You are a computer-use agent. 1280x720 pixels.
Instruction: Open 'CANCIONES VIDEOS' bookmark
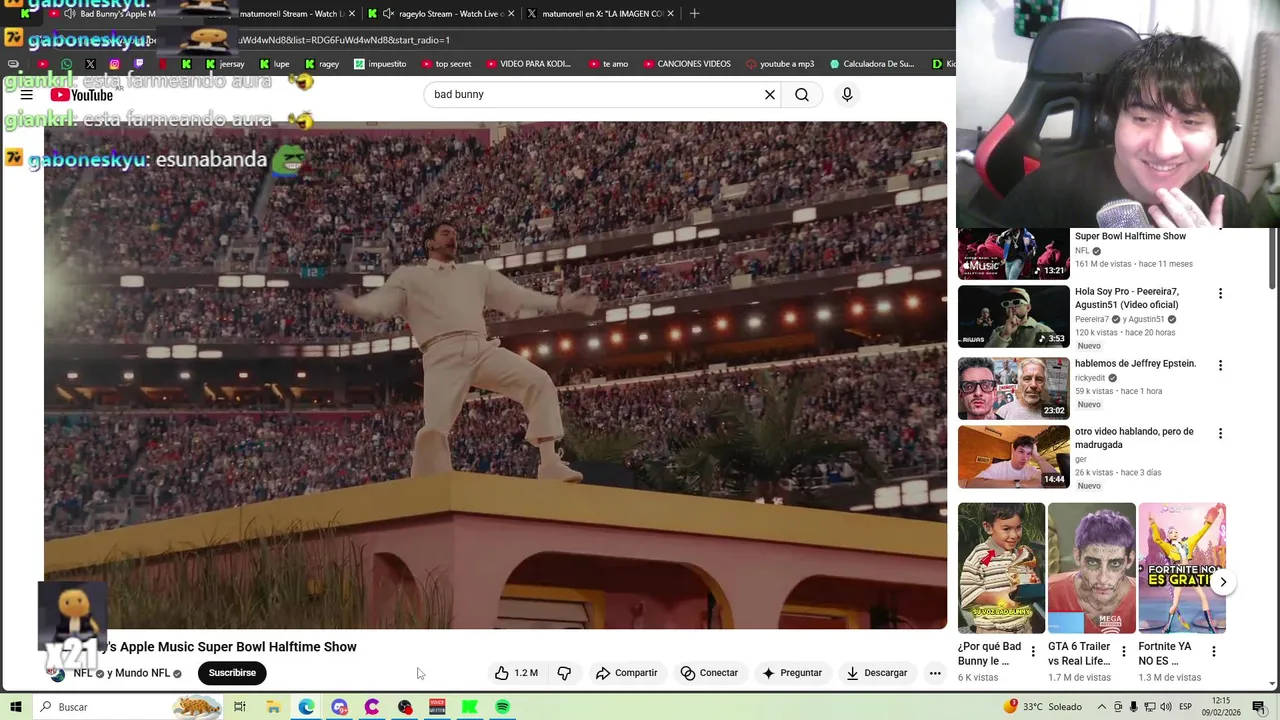(686, 64)
